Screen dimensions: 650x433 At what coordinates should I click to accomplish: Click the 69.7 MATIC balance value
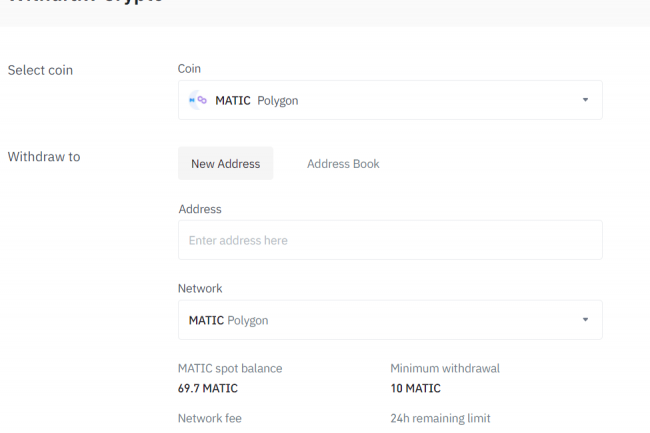[208, 388]
